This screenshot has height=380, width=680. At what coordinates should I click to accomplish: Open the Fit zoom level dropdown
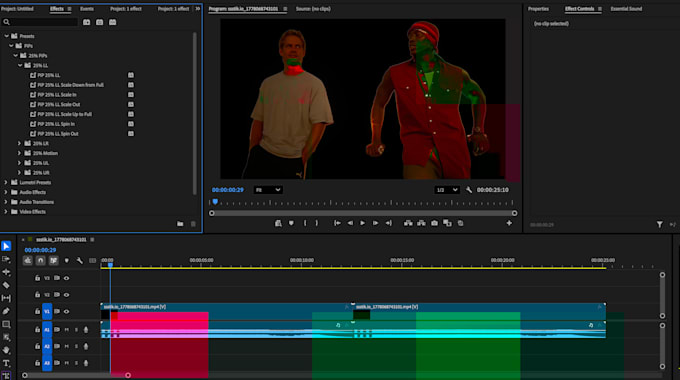(268, 190)
